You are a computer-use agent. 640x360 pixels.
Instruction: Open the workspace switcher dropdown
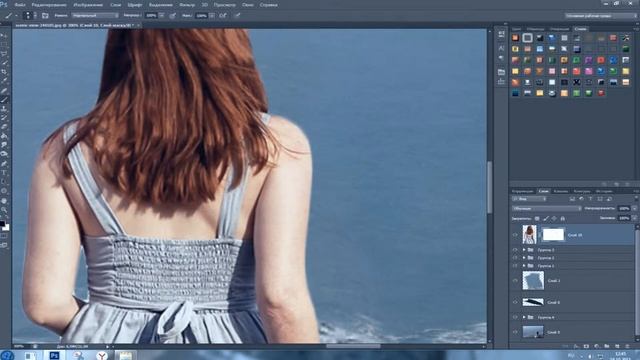(600, 16)
